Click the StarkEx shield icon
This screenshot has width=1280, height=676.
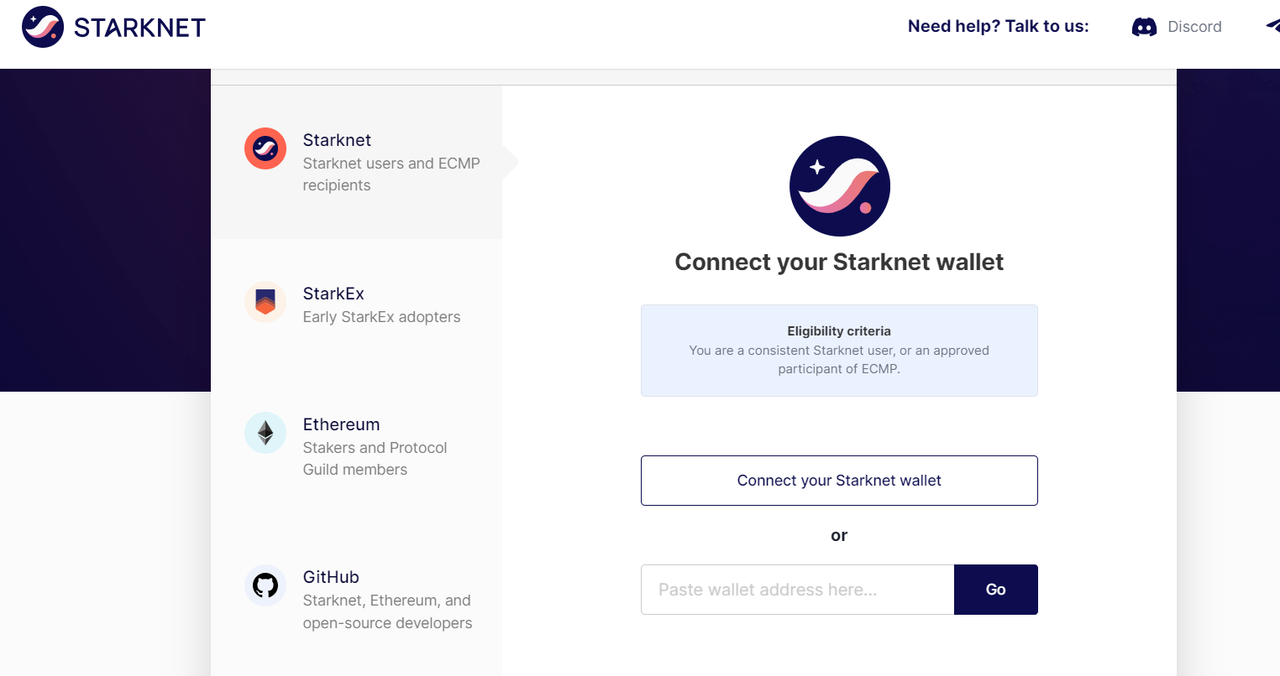coord(265,302)
